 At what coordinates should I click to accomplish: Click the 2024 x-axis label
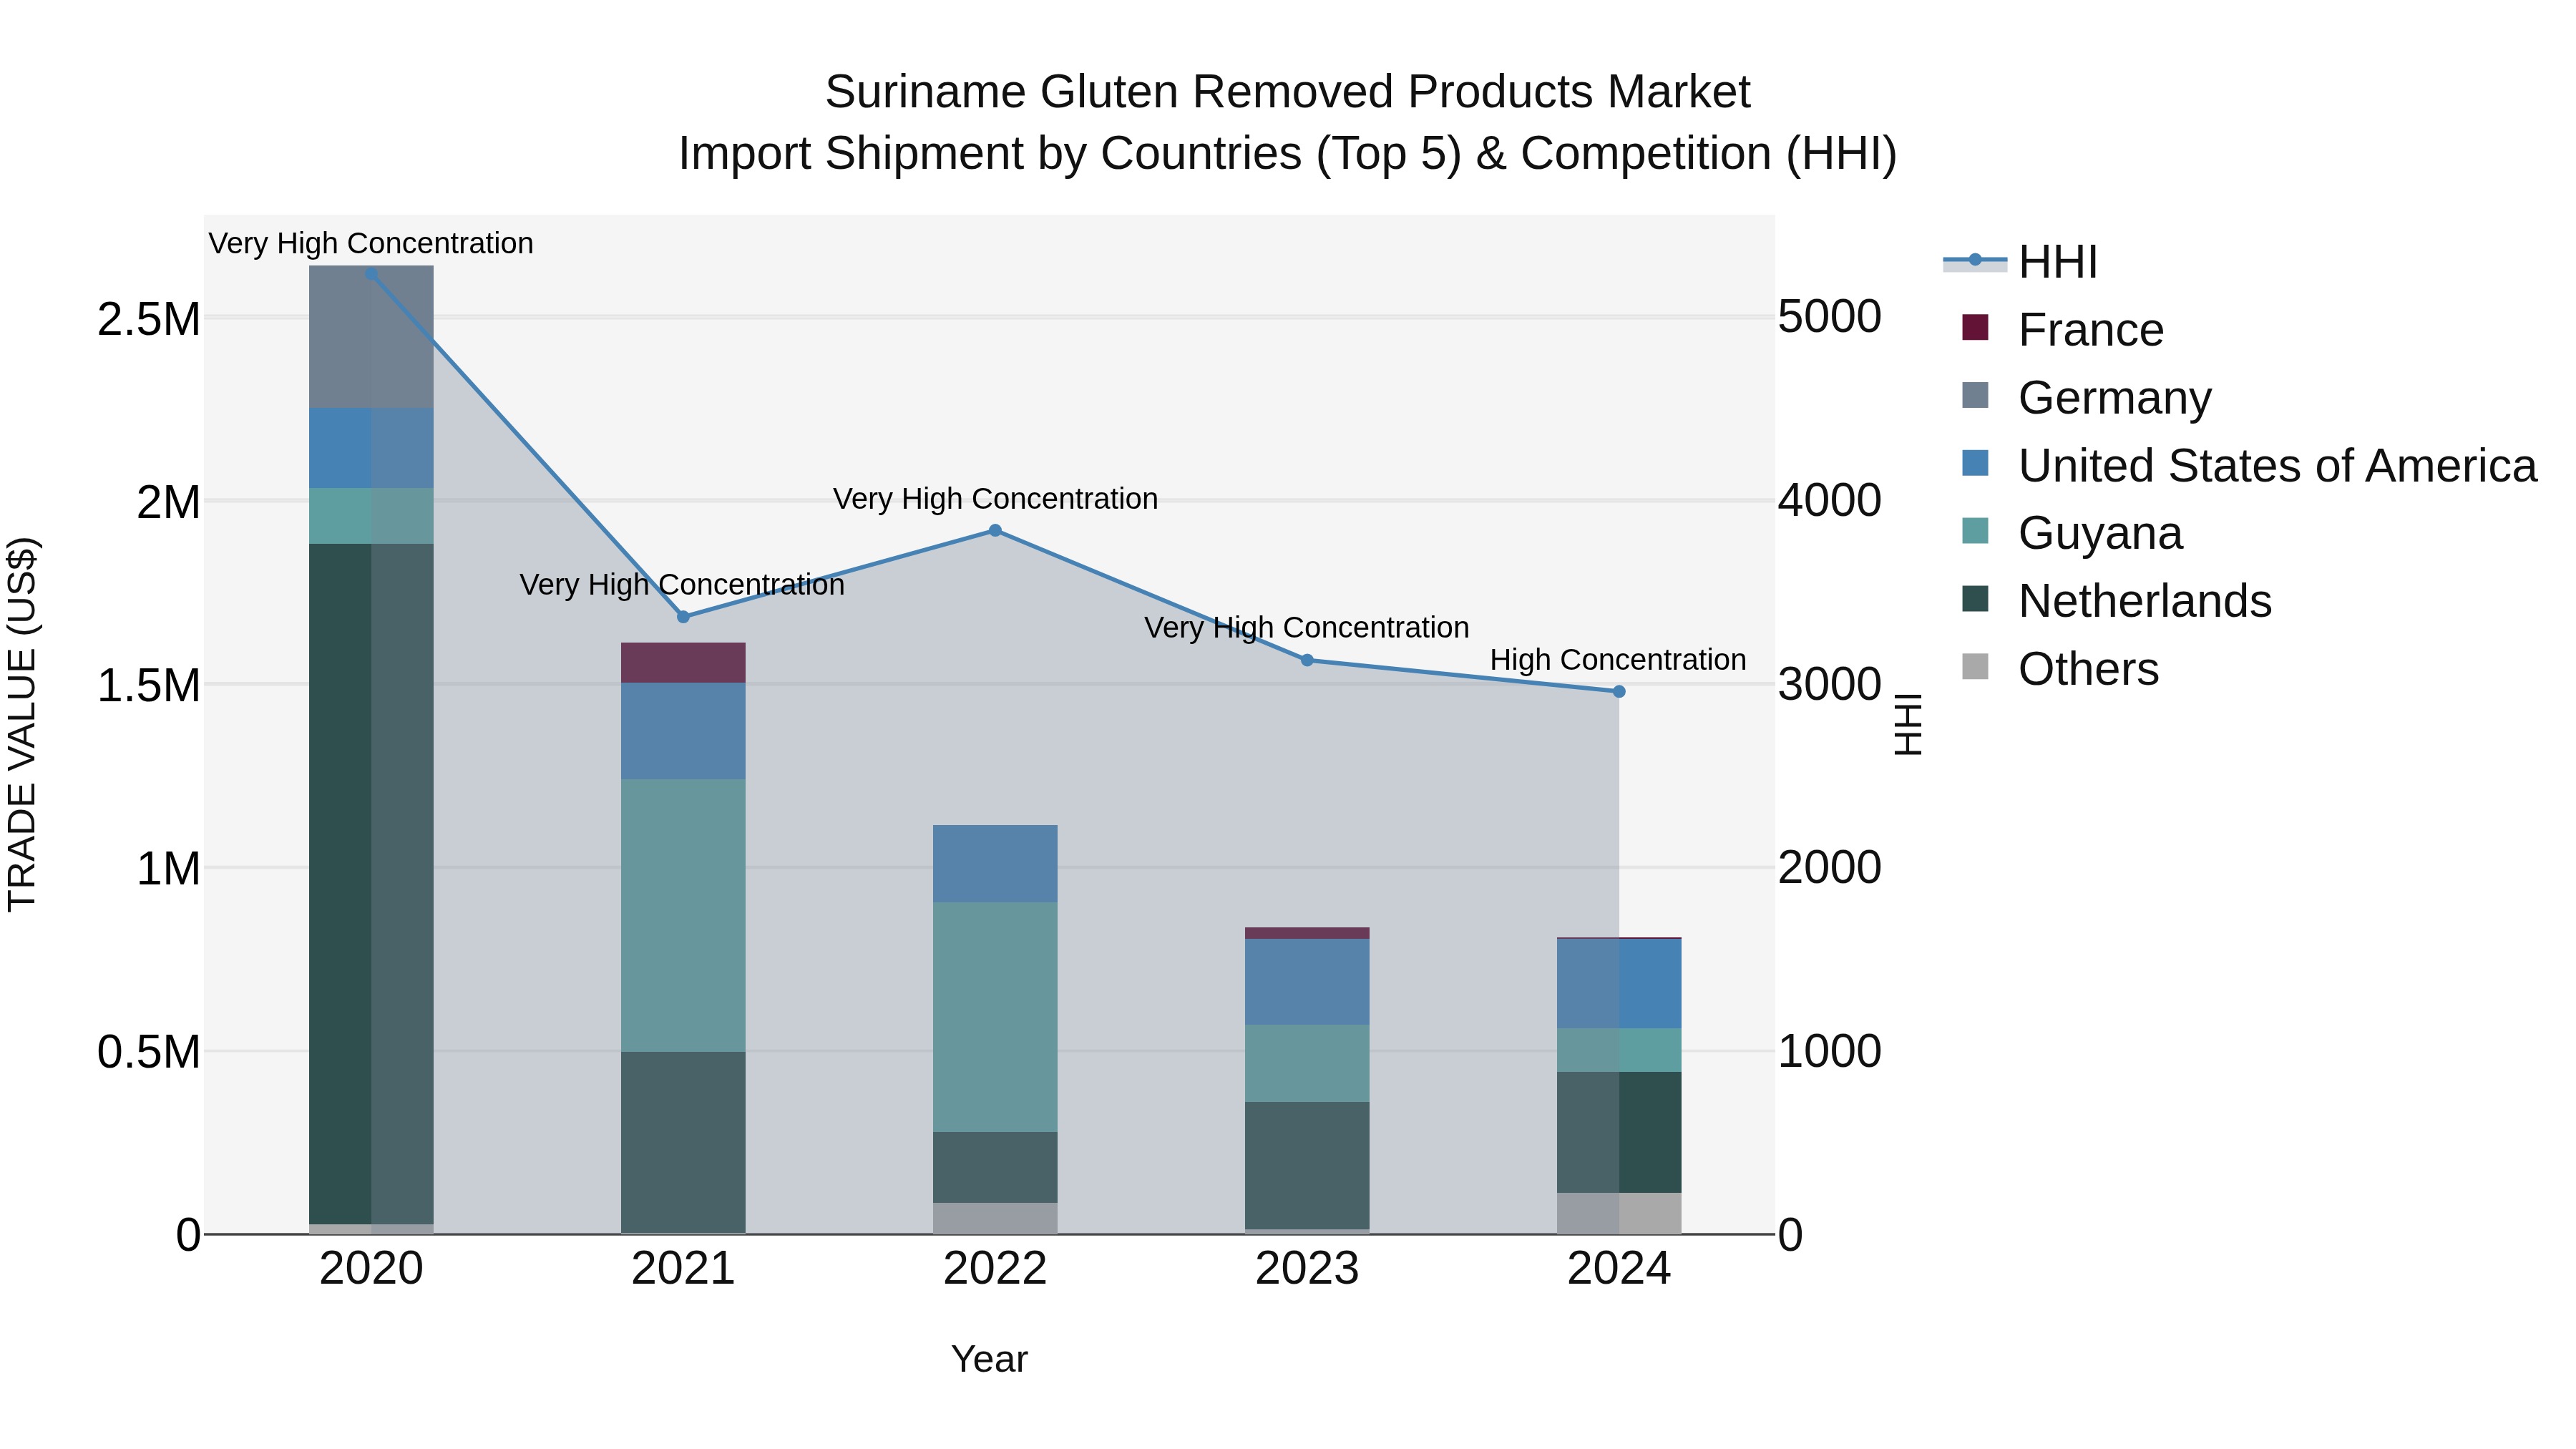[1619, 1269]
